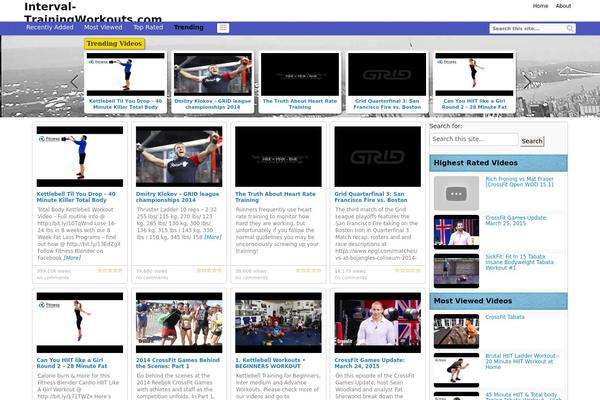Open grid title 'Dmitry Klokov - GRID league championships 2014'
This screenshot has height=400, width=600.
178,197
